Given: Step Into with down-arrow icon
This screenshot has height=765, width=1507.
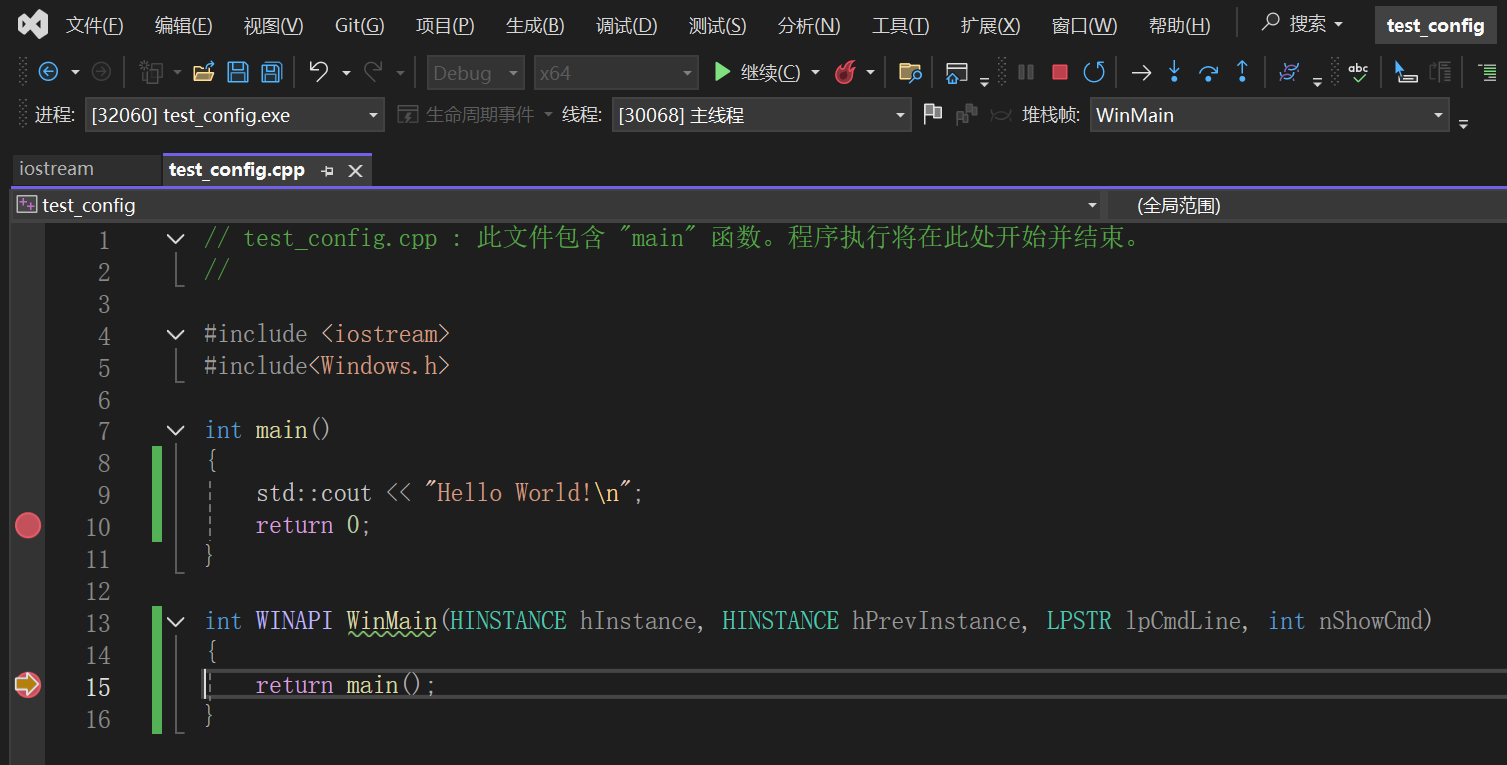Looking at the screenshot, I should tap(1174, 71).
